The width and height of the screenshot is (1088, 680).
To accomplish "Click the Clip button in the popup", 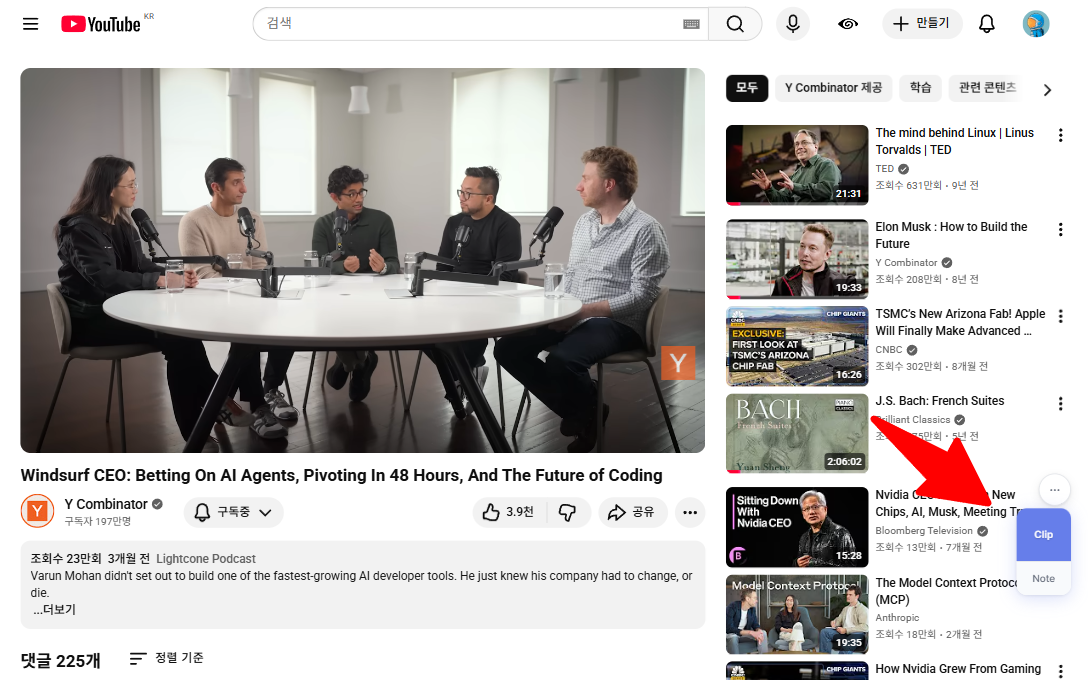I will (x=1043, y=534).
